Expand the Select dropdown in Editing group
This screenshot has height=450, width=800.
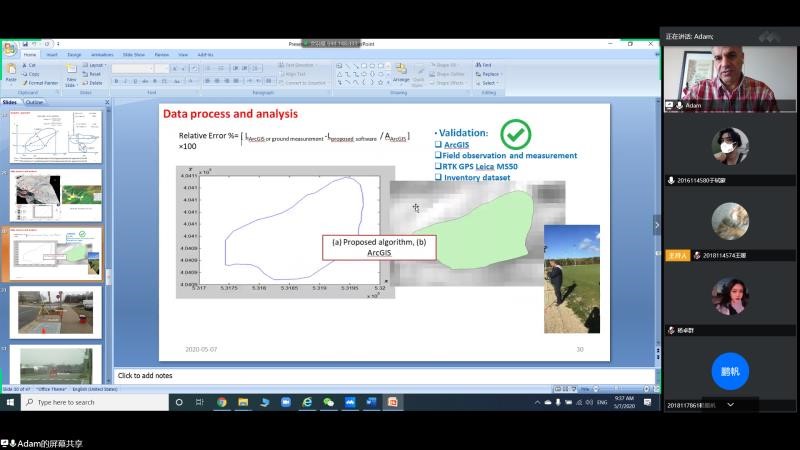click(489, 83)
